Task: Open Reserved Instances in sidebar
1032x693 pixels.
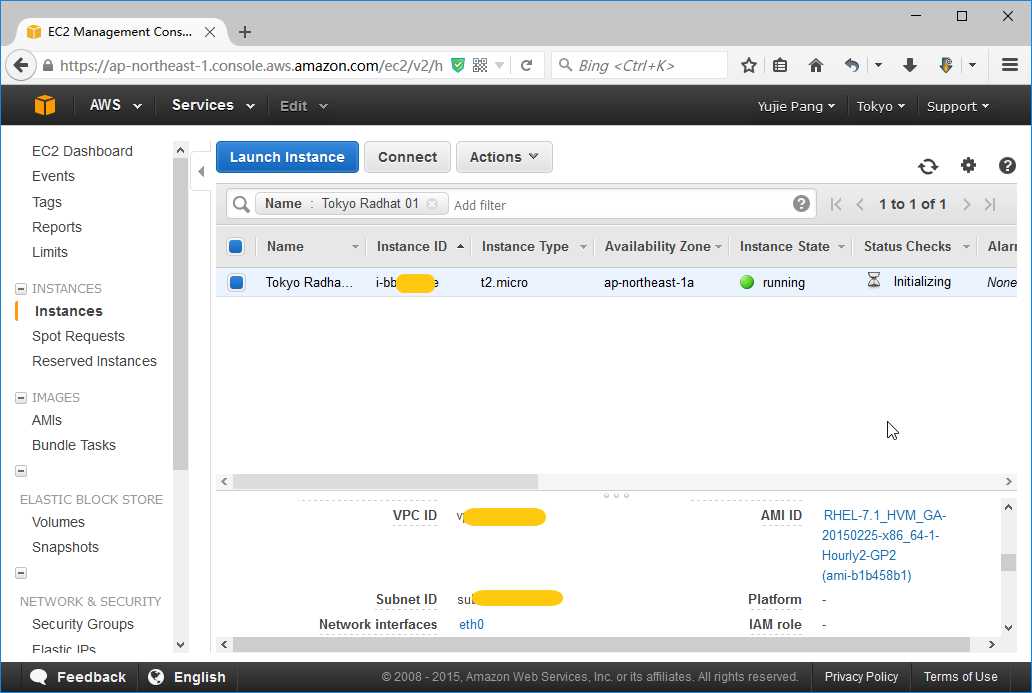Action: pyautogui.click(x=94, y=361)
